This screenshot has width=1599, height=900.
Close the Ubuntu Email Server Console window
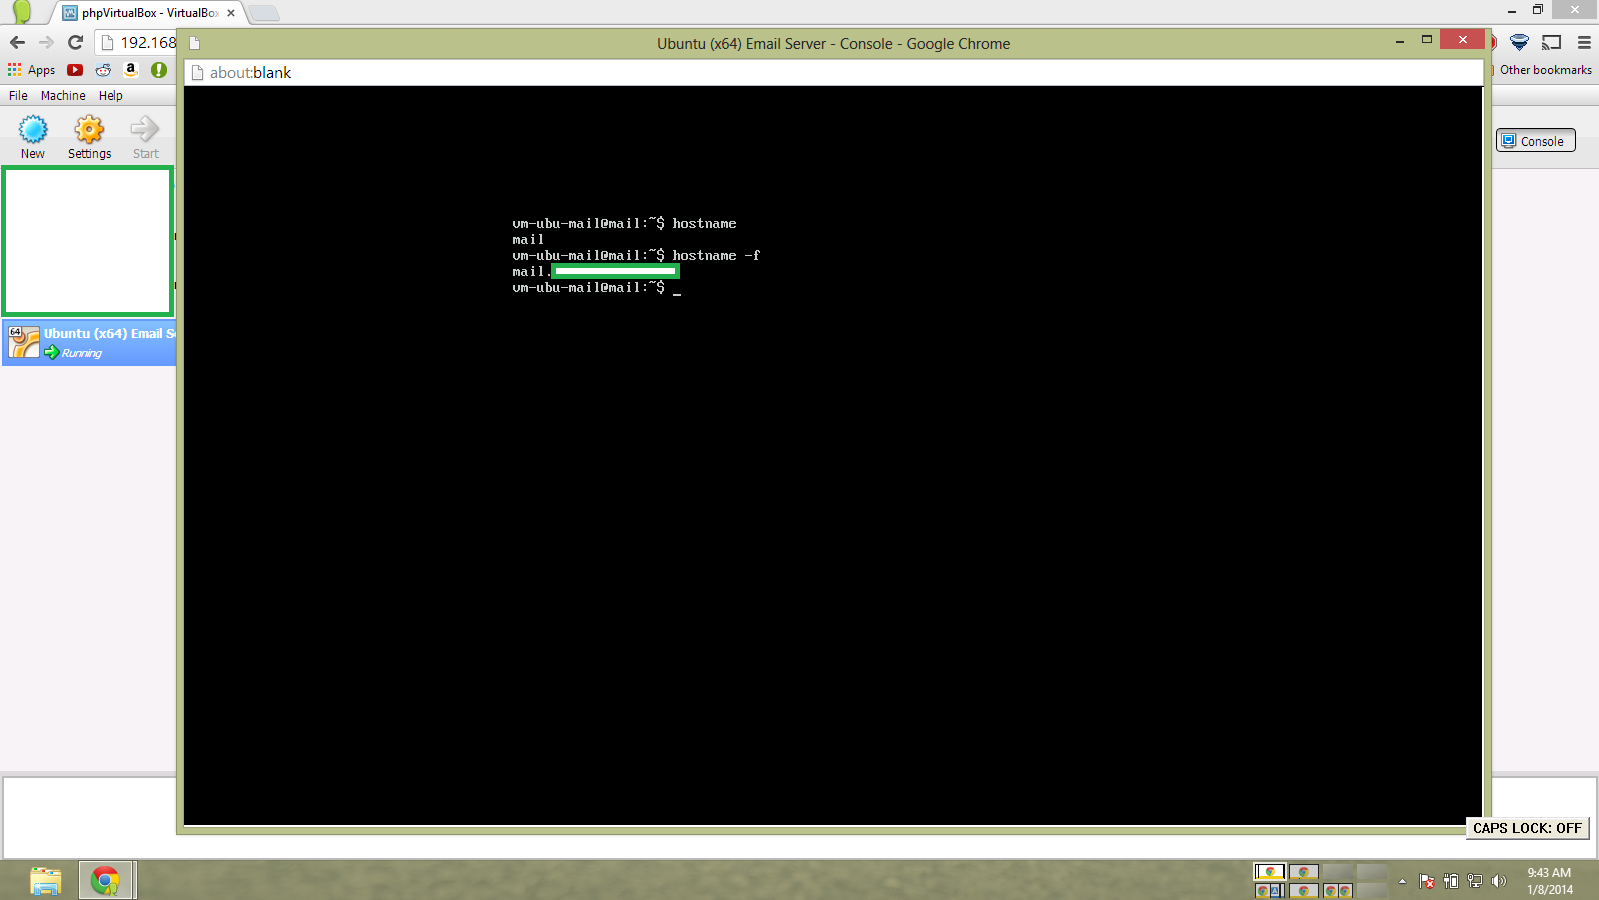point(1462,40)
